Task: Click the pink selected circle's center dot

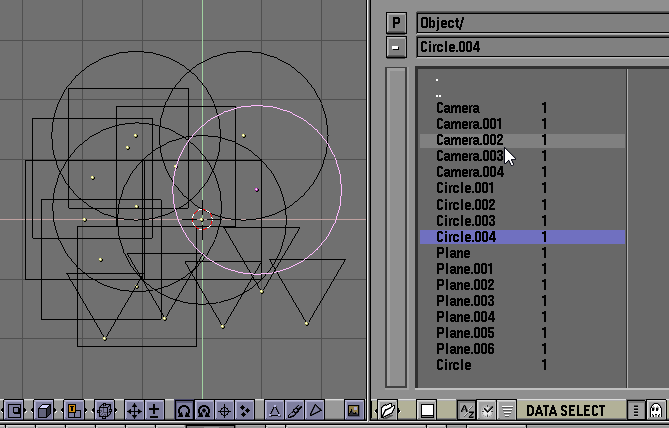Action: point(257,189)
